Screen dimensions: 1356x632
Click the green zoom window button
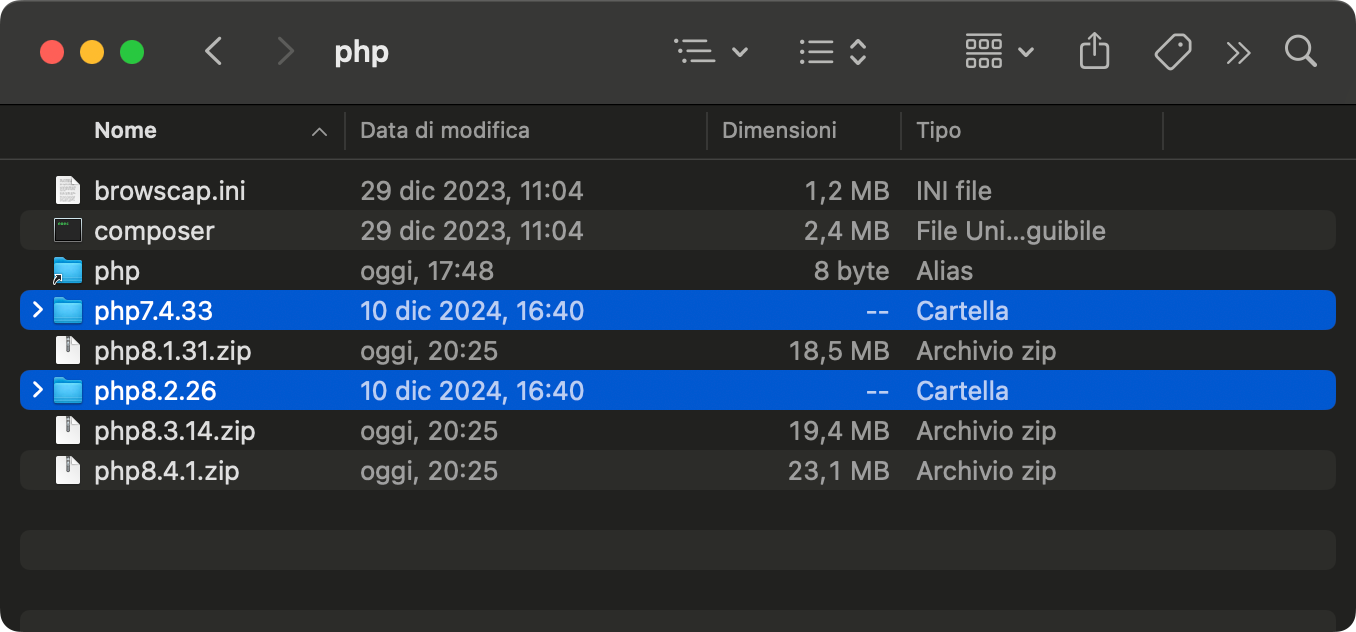click(x=131, y=52)
